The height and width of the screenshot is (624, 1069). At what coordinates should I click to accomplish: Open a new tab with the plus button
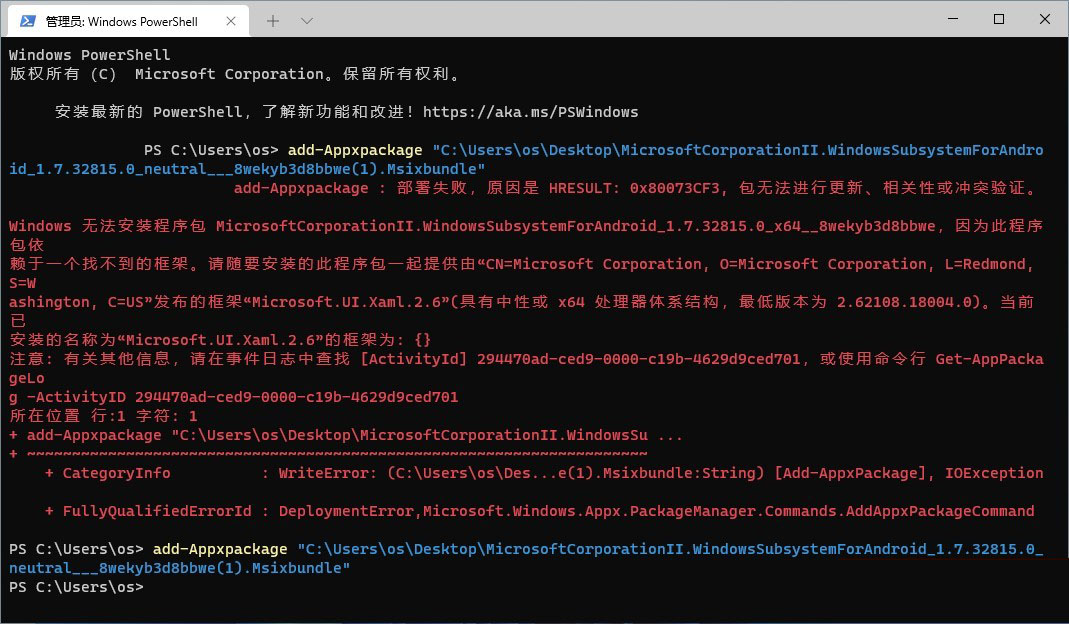[273, 21]
